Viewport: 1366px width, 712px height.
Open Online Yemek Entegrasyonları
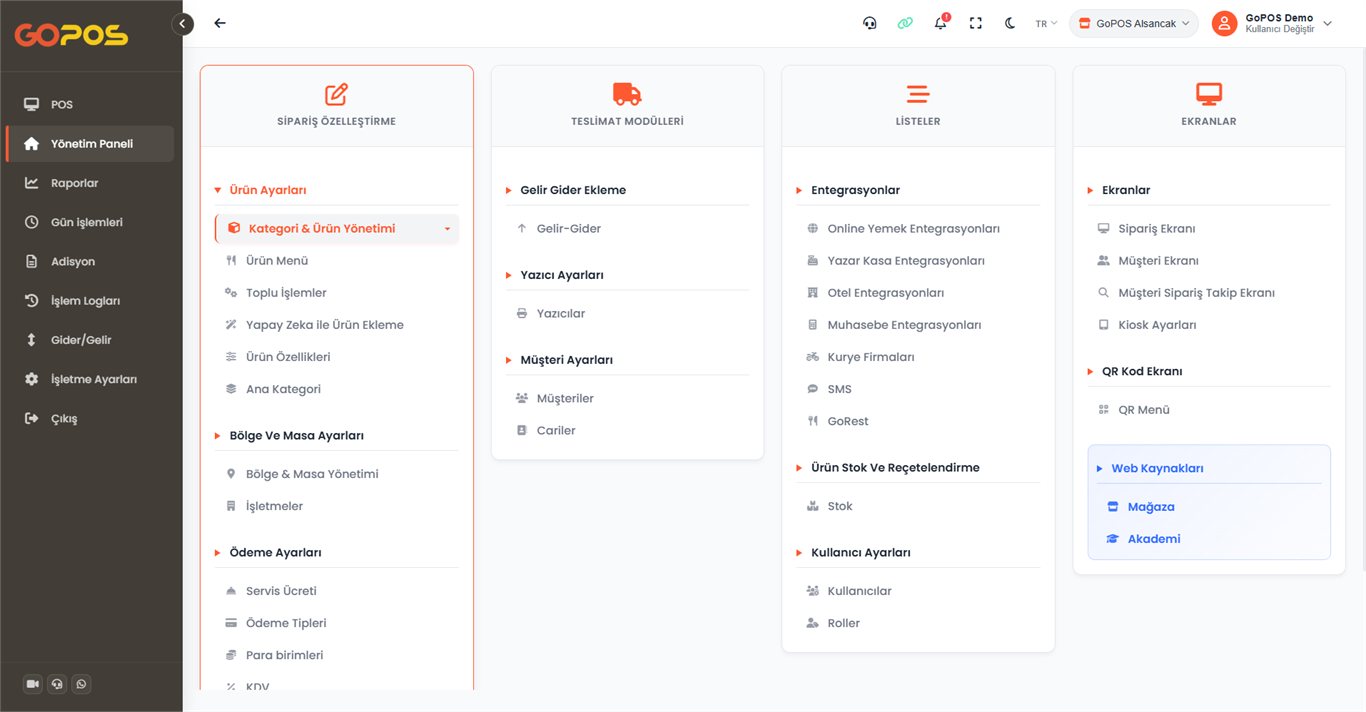point(913,229)
